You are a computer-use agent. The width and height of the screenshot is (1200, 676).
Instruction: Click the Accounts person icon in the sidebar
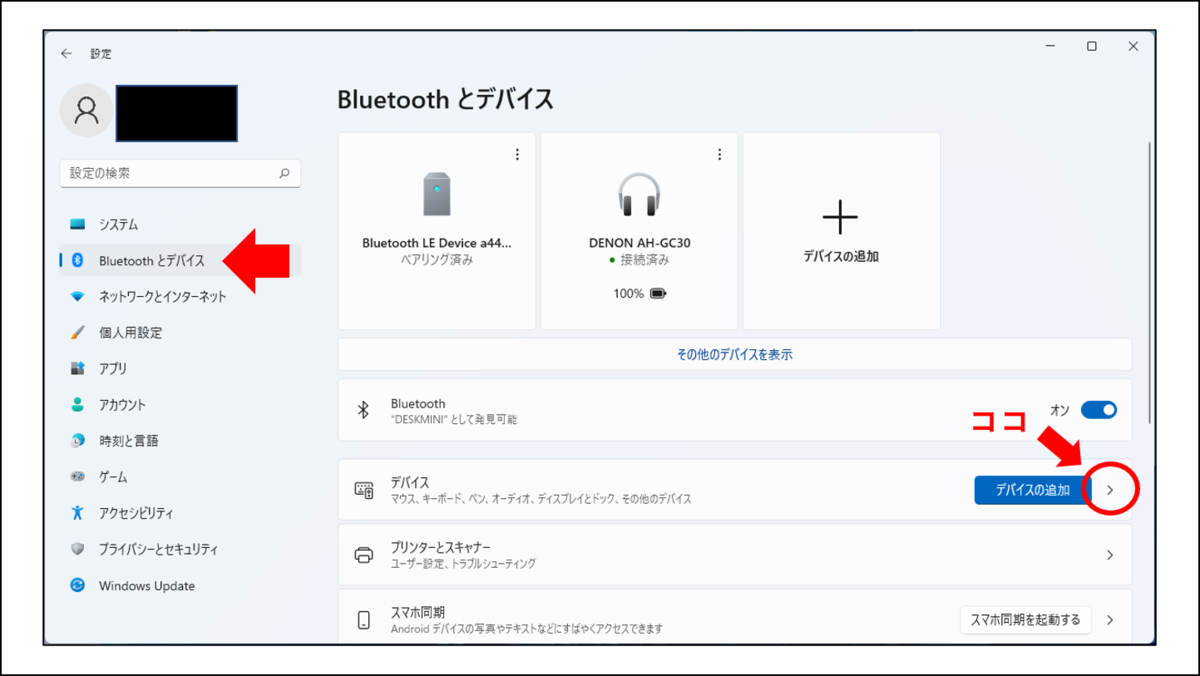tap(78, 405)
